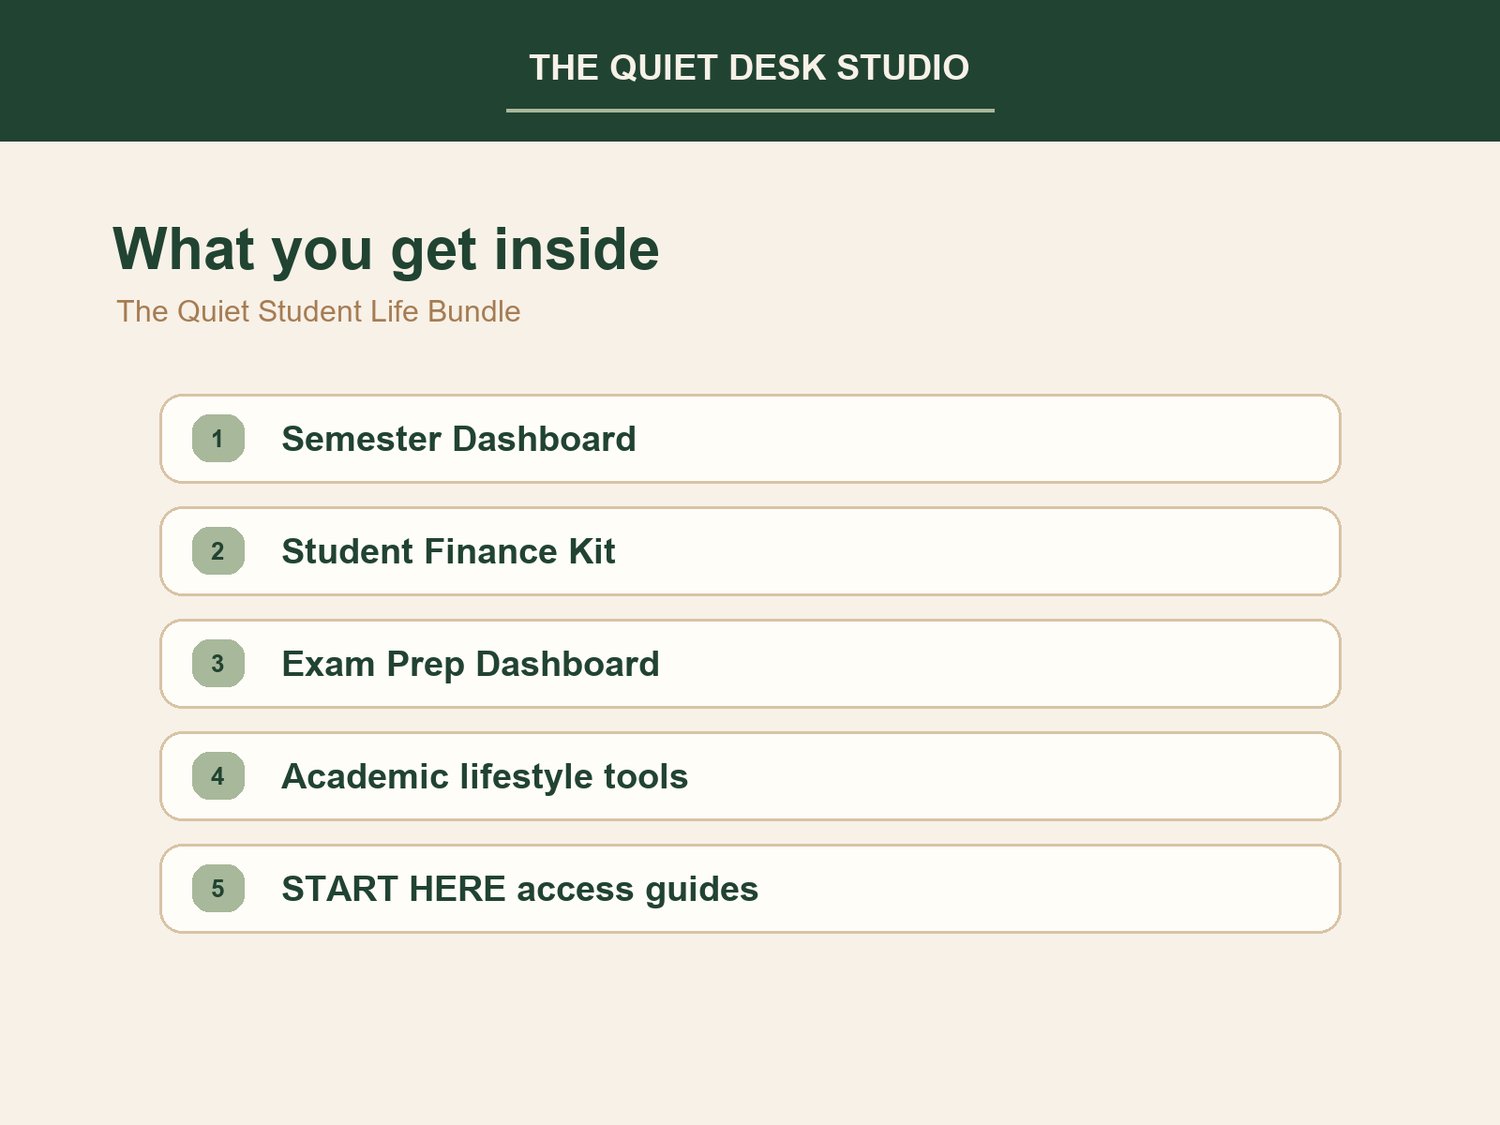Click the Student Finance Kit label text

[x=449, y=551]
